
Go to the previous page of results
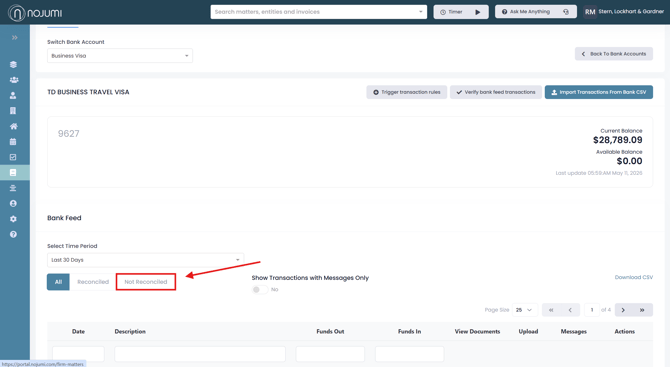point(570,310)
